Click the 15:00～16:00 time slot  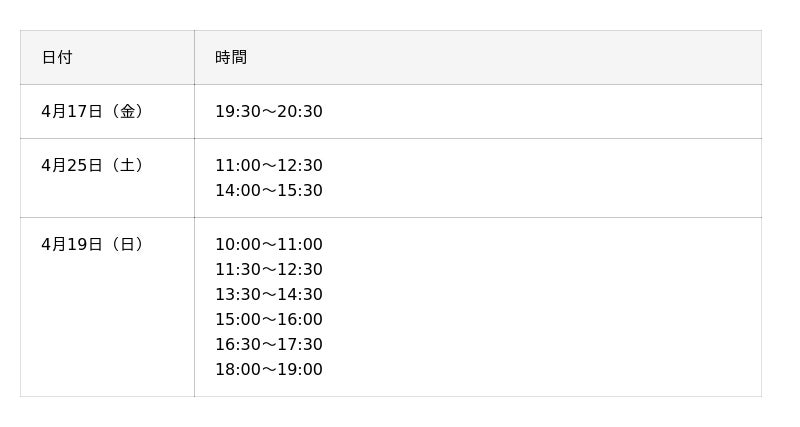pos(268,319)
